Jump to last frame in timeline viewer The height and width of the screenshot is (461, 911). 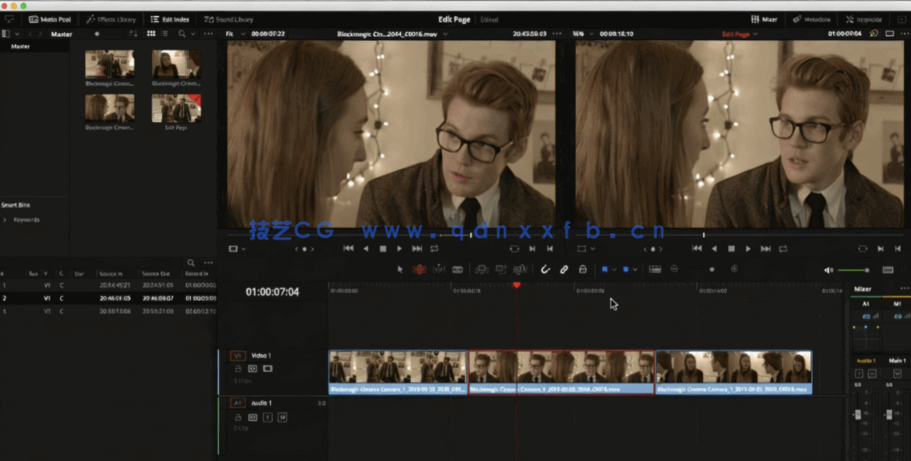point(766,249)
